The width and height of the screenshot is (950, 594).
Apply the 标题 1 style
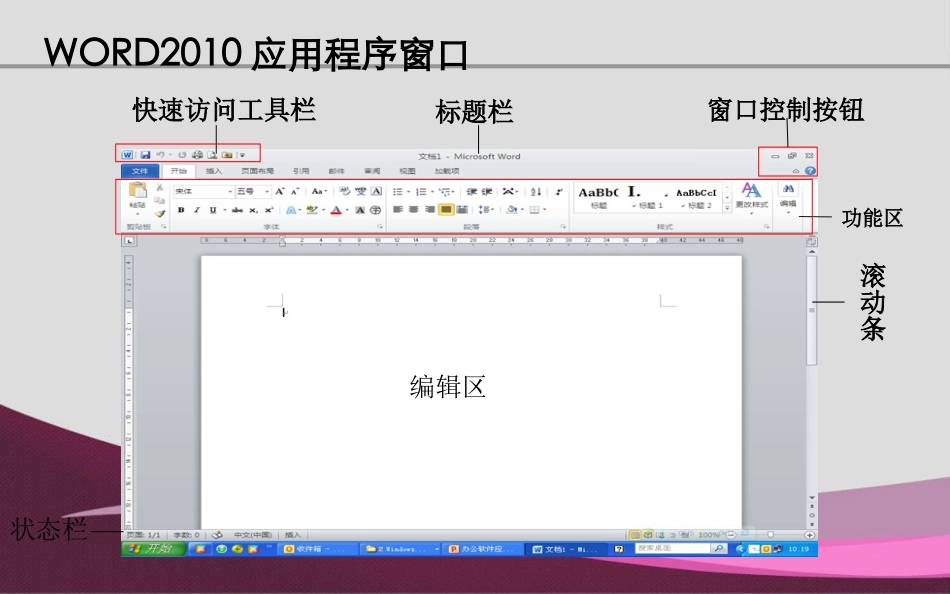pos(648,198)
